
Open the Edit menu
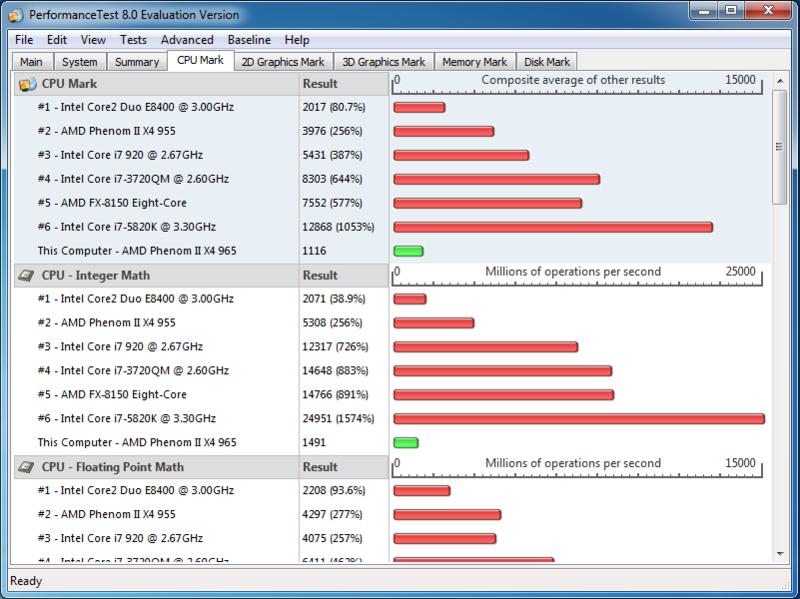pyautogui.click(x=57, y=40)
